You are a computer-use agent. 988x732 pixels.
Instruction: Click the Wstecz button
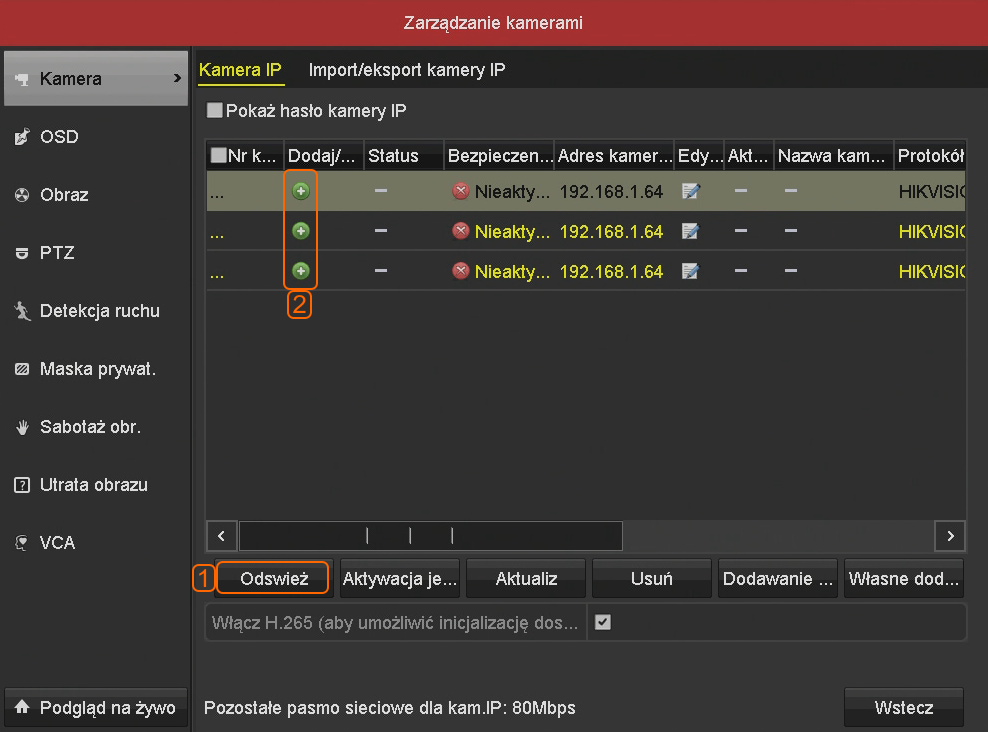904,707
